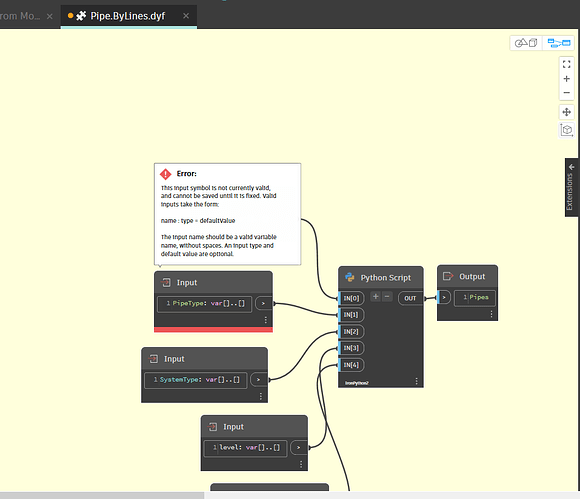Switch to graph view navigation
580x499 pixels.
click(x=559, y=43)
